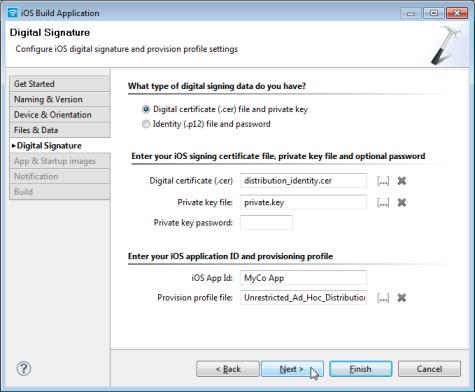Cancel the iOS build wizard
Image resolution: width=475 pixels, height=392 pixels.
tap(429, 369)
